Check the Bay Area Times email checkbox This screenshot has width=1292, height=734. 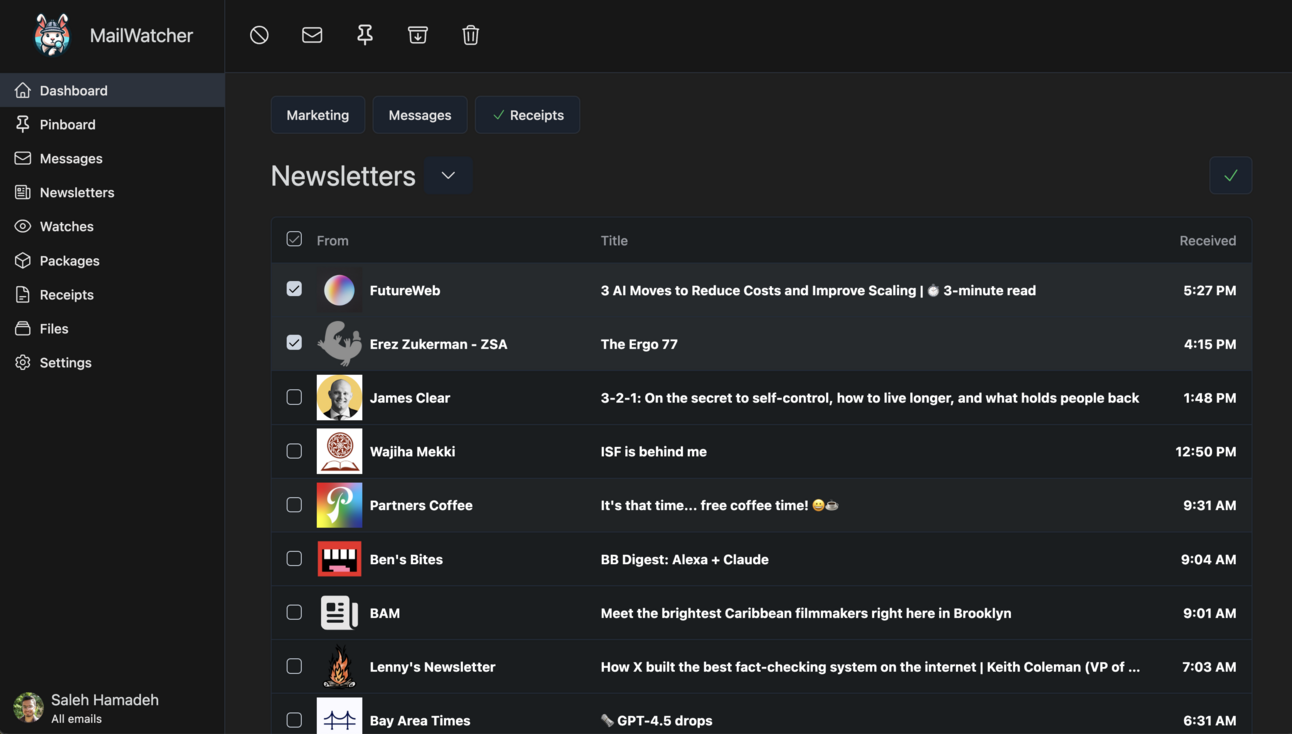click(x=294, y=720)
